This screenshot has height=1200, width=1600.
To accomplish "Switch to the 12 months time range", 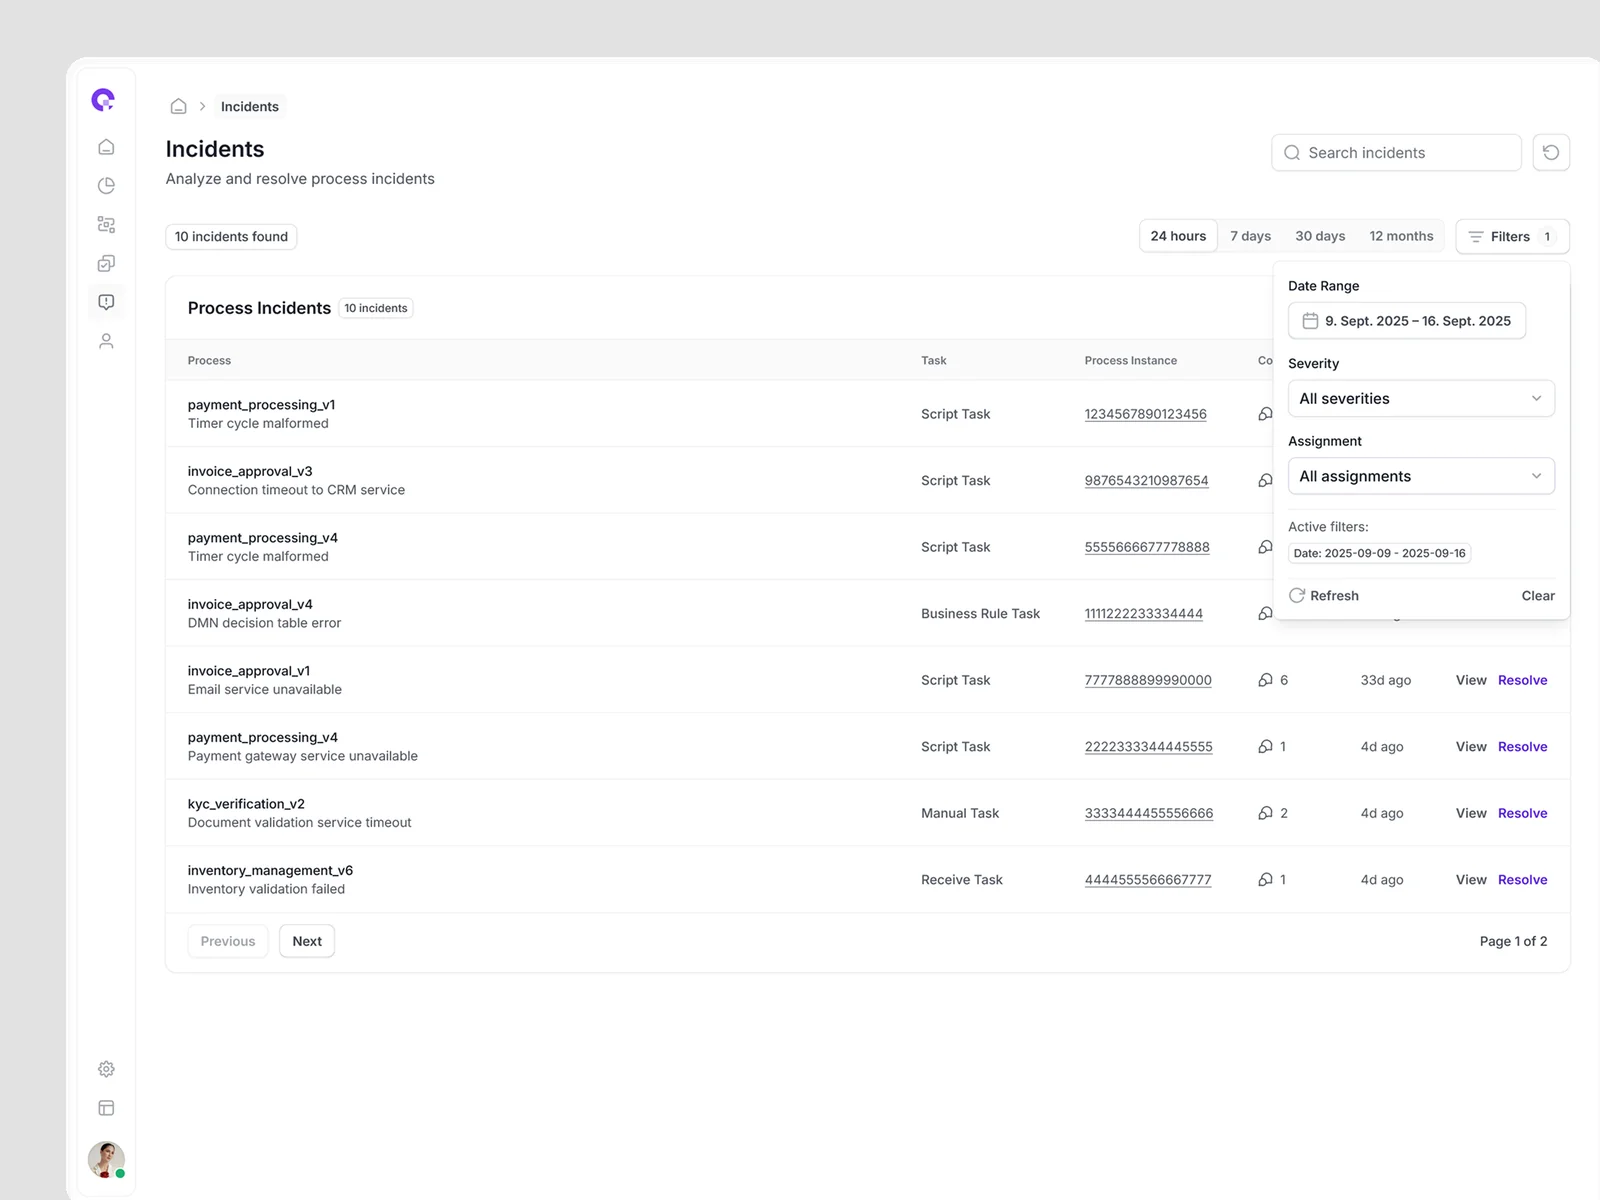I will [1400, 237].
